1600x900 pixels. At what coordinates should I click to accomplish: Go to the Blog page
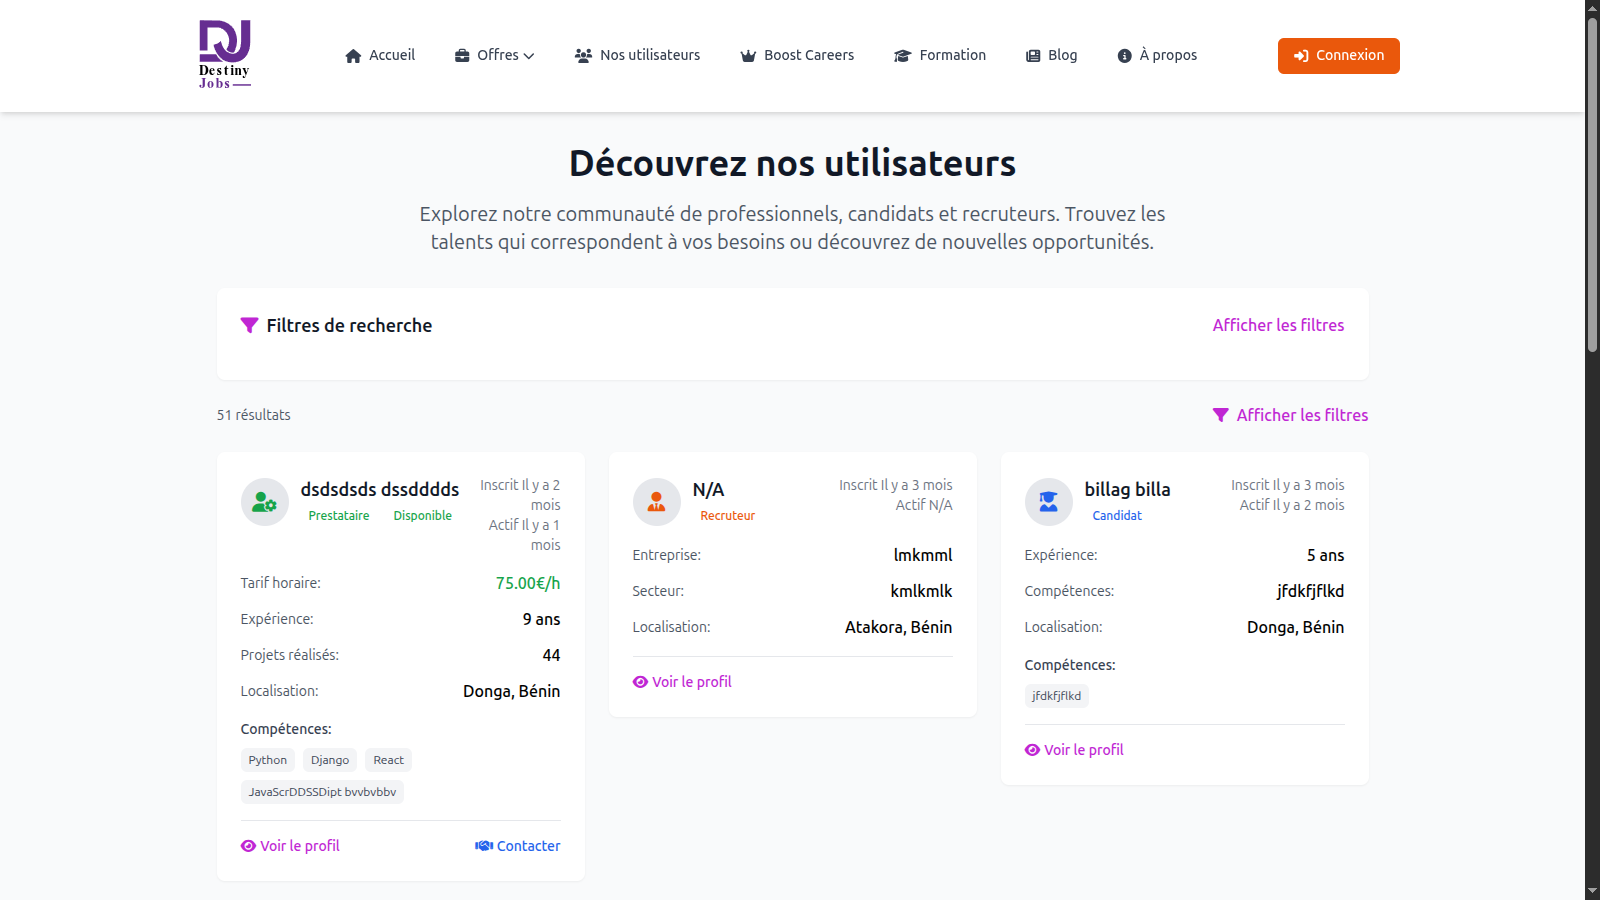coord(1052,55)
